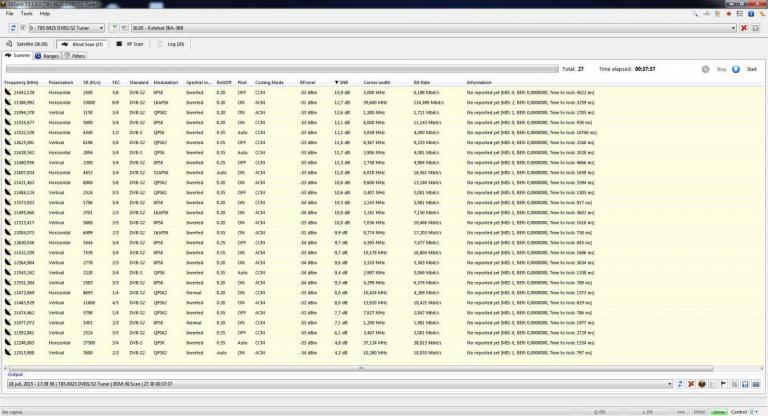Click the red X icon in output bar
The image size is (768, 416).
tap(690, 383)
